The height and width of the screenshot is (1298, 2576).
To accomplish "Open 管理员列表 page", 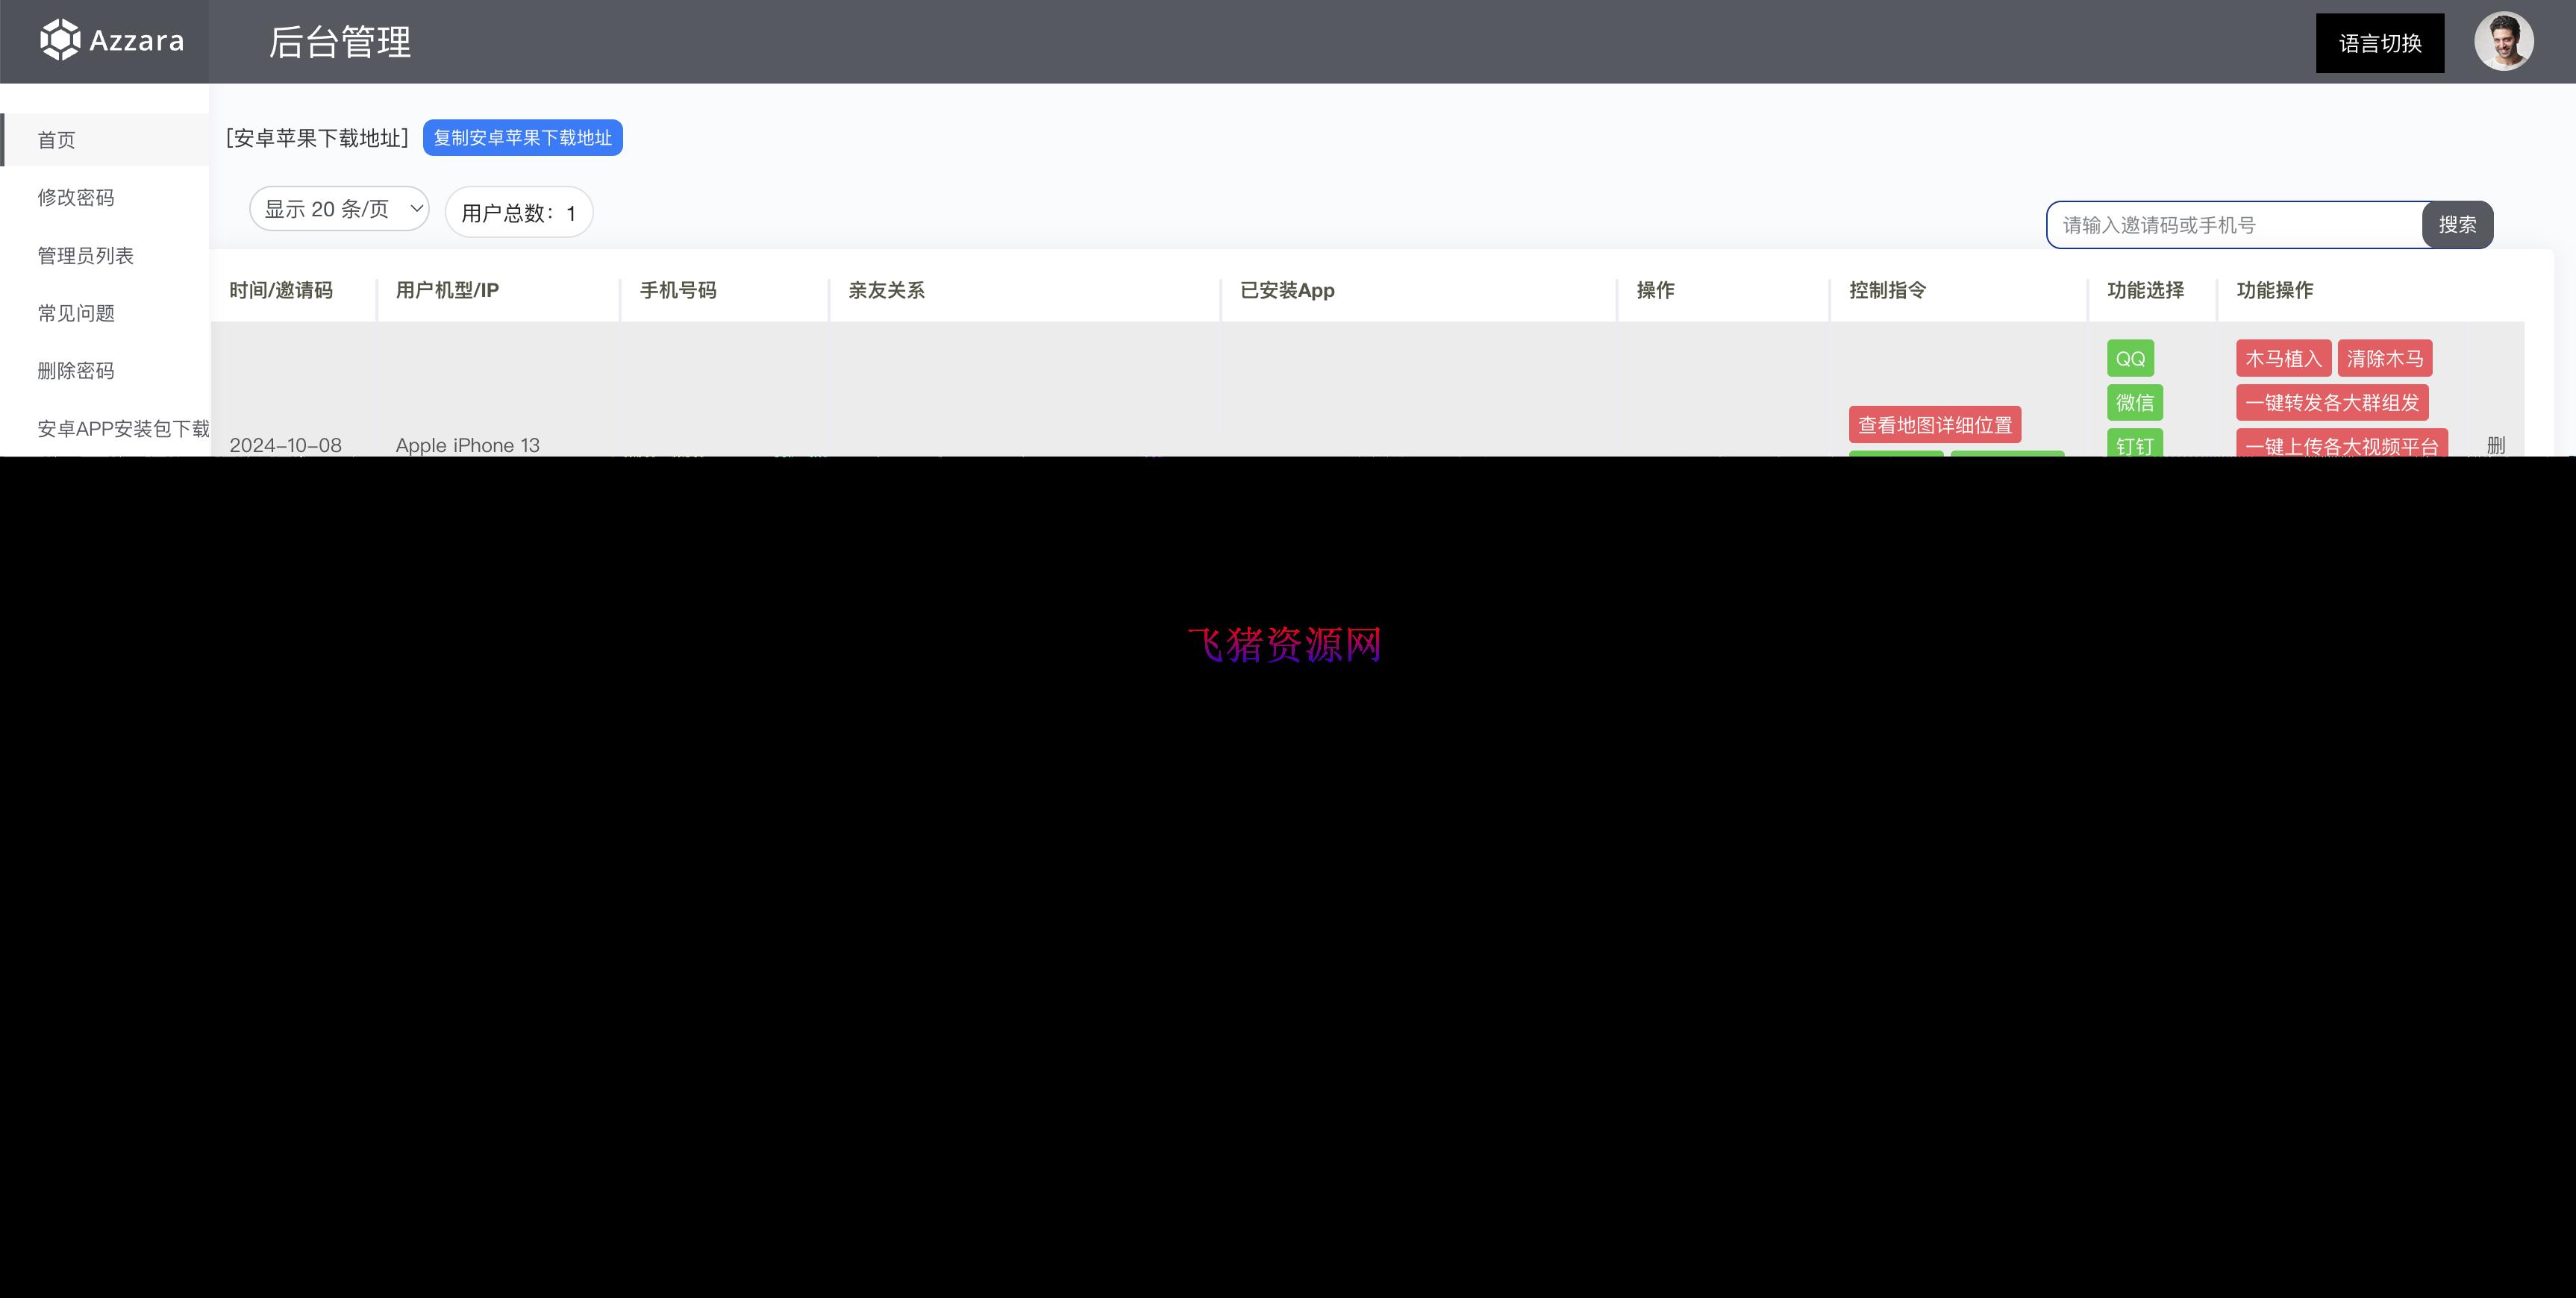I will 89,255.
